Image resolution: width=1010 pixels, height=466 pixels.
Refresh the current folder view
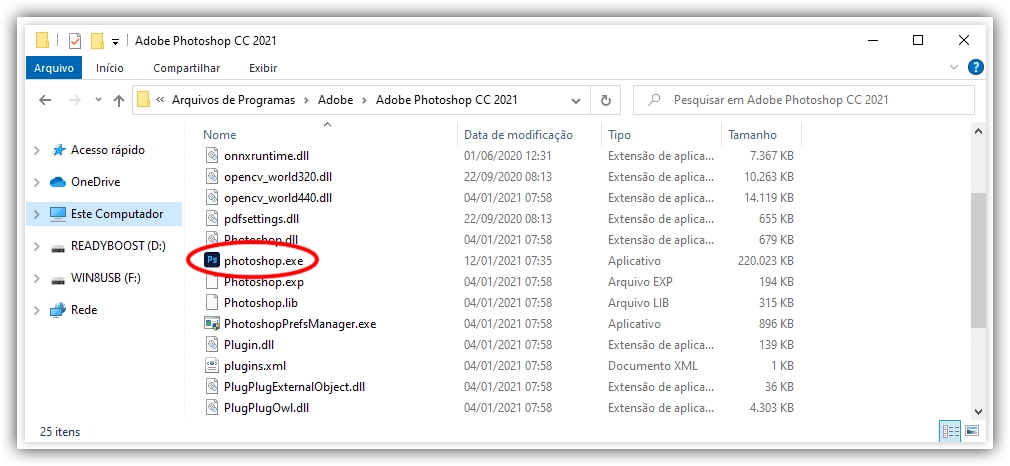605,100
